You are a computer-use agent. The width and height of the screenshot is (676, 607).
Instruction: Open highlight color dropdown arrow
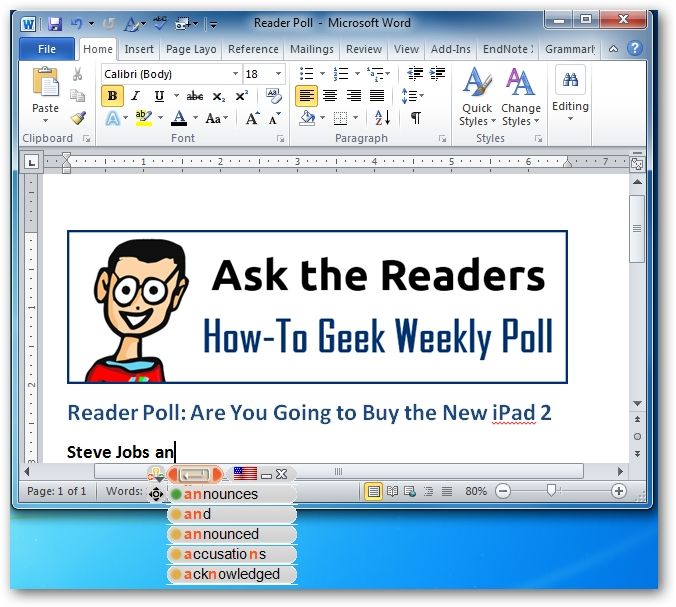pyautogui.click(x=160, y=118)
